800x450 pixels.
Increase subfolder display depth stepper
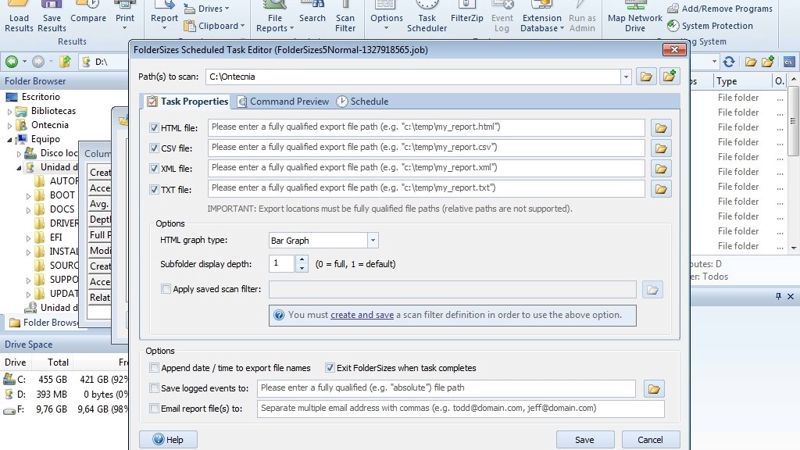pos(302,259)
